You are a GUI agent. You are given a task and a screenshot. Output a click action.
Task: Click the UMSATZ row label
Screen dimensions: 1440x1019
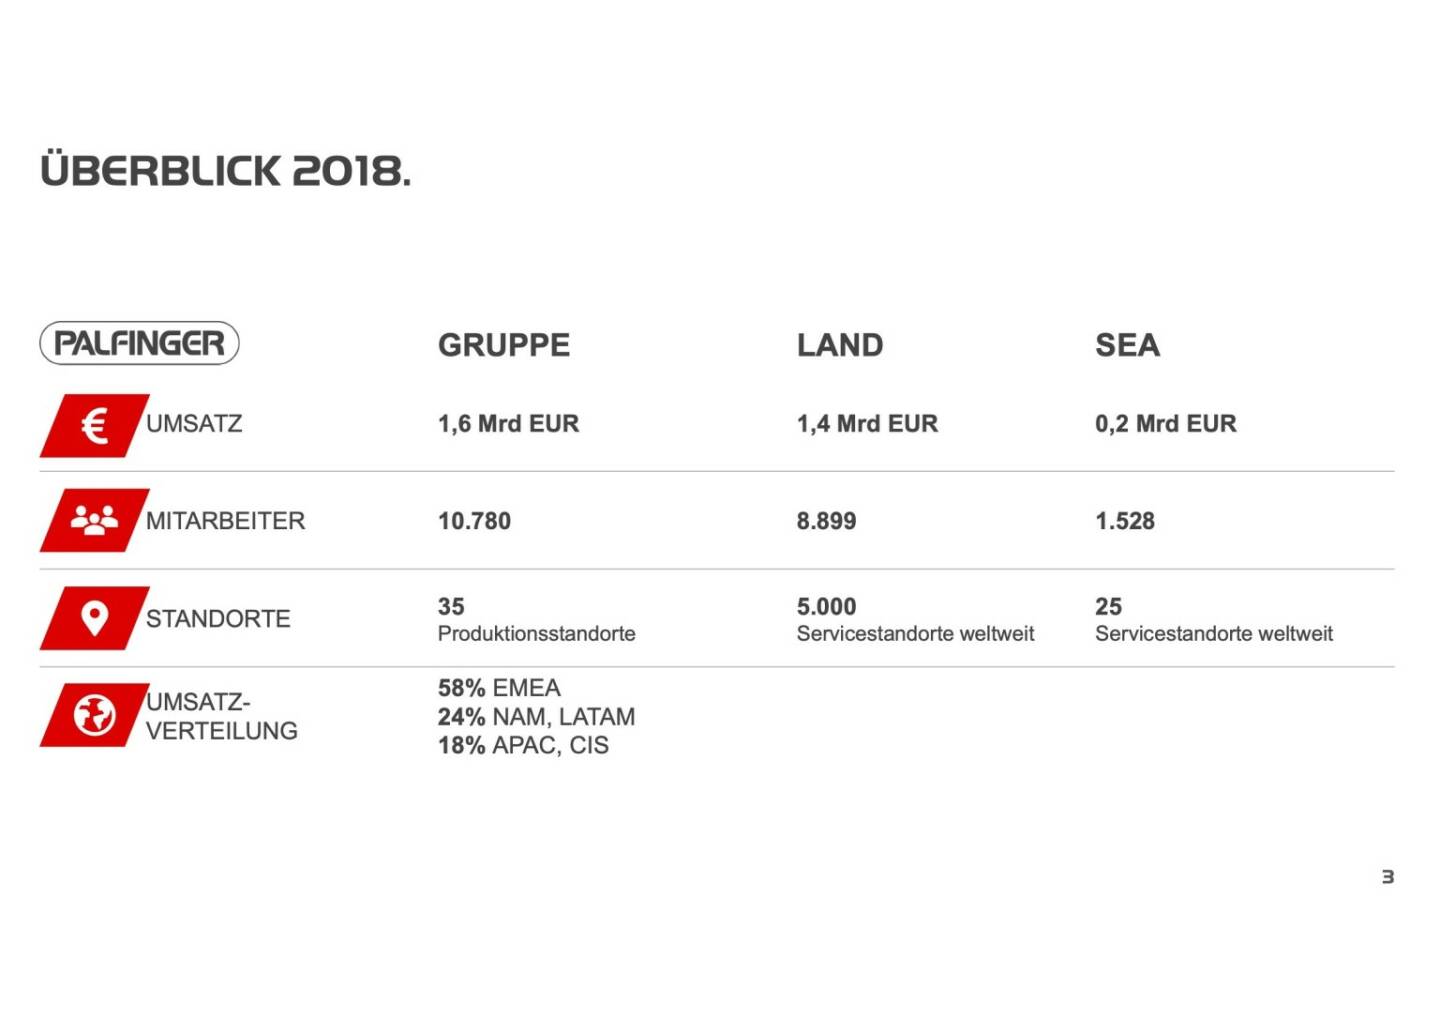click(194, 424)
